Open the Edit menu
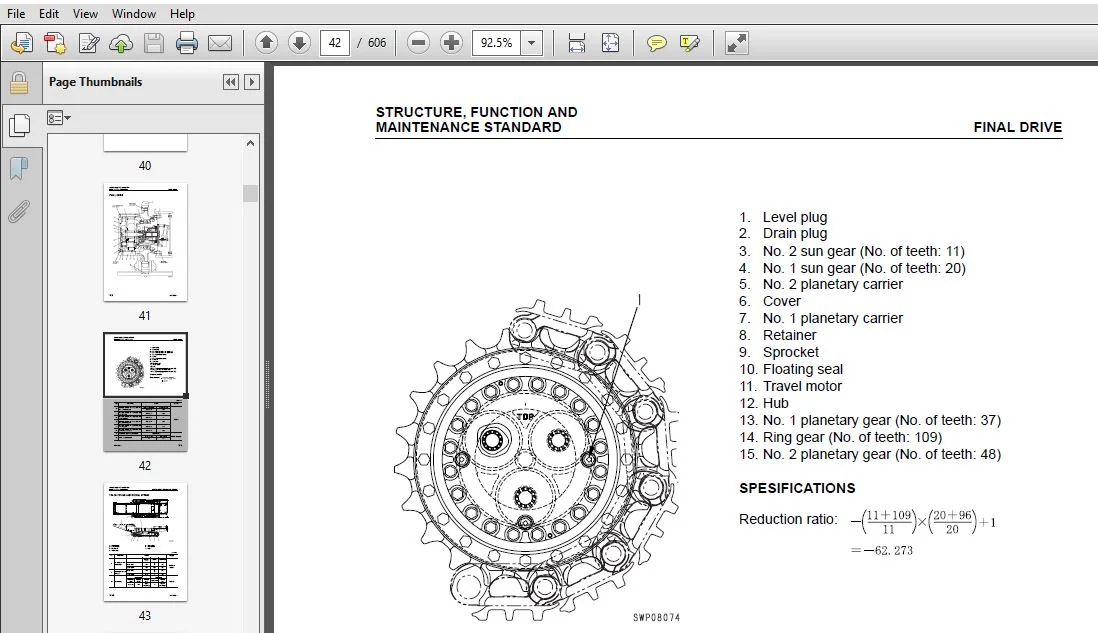Screen dimensions: 1098x633 pyautogui.click(x=49, y=13)
